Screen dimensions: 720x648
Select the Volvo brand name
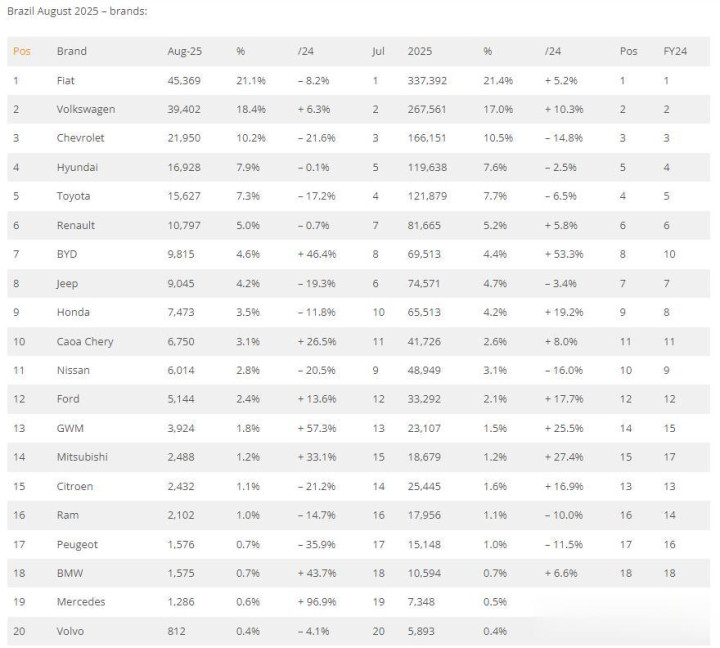point(70,631)
